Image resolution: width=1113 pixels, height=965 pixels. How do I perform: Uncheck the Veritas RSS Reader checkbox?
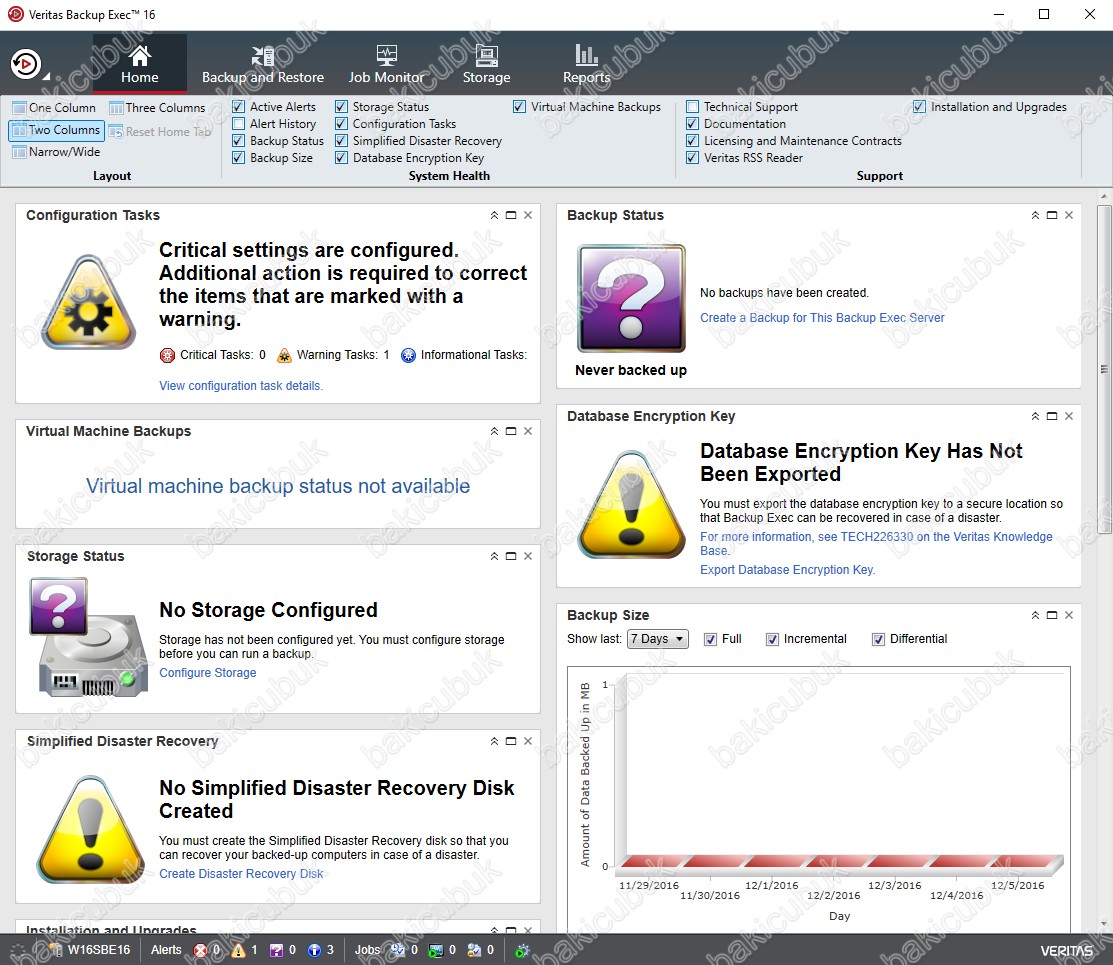(693, 158)
